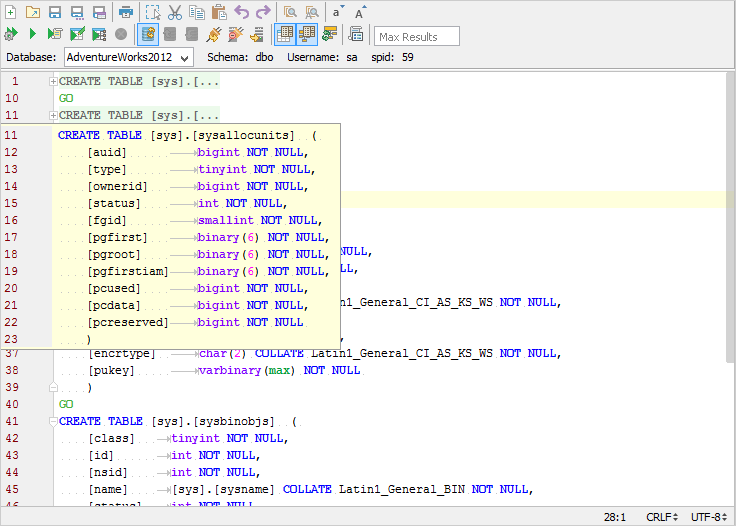The image size is (736, 526).
Task: Toggle auto-commit mode
Action: click(x=148, y=34)
